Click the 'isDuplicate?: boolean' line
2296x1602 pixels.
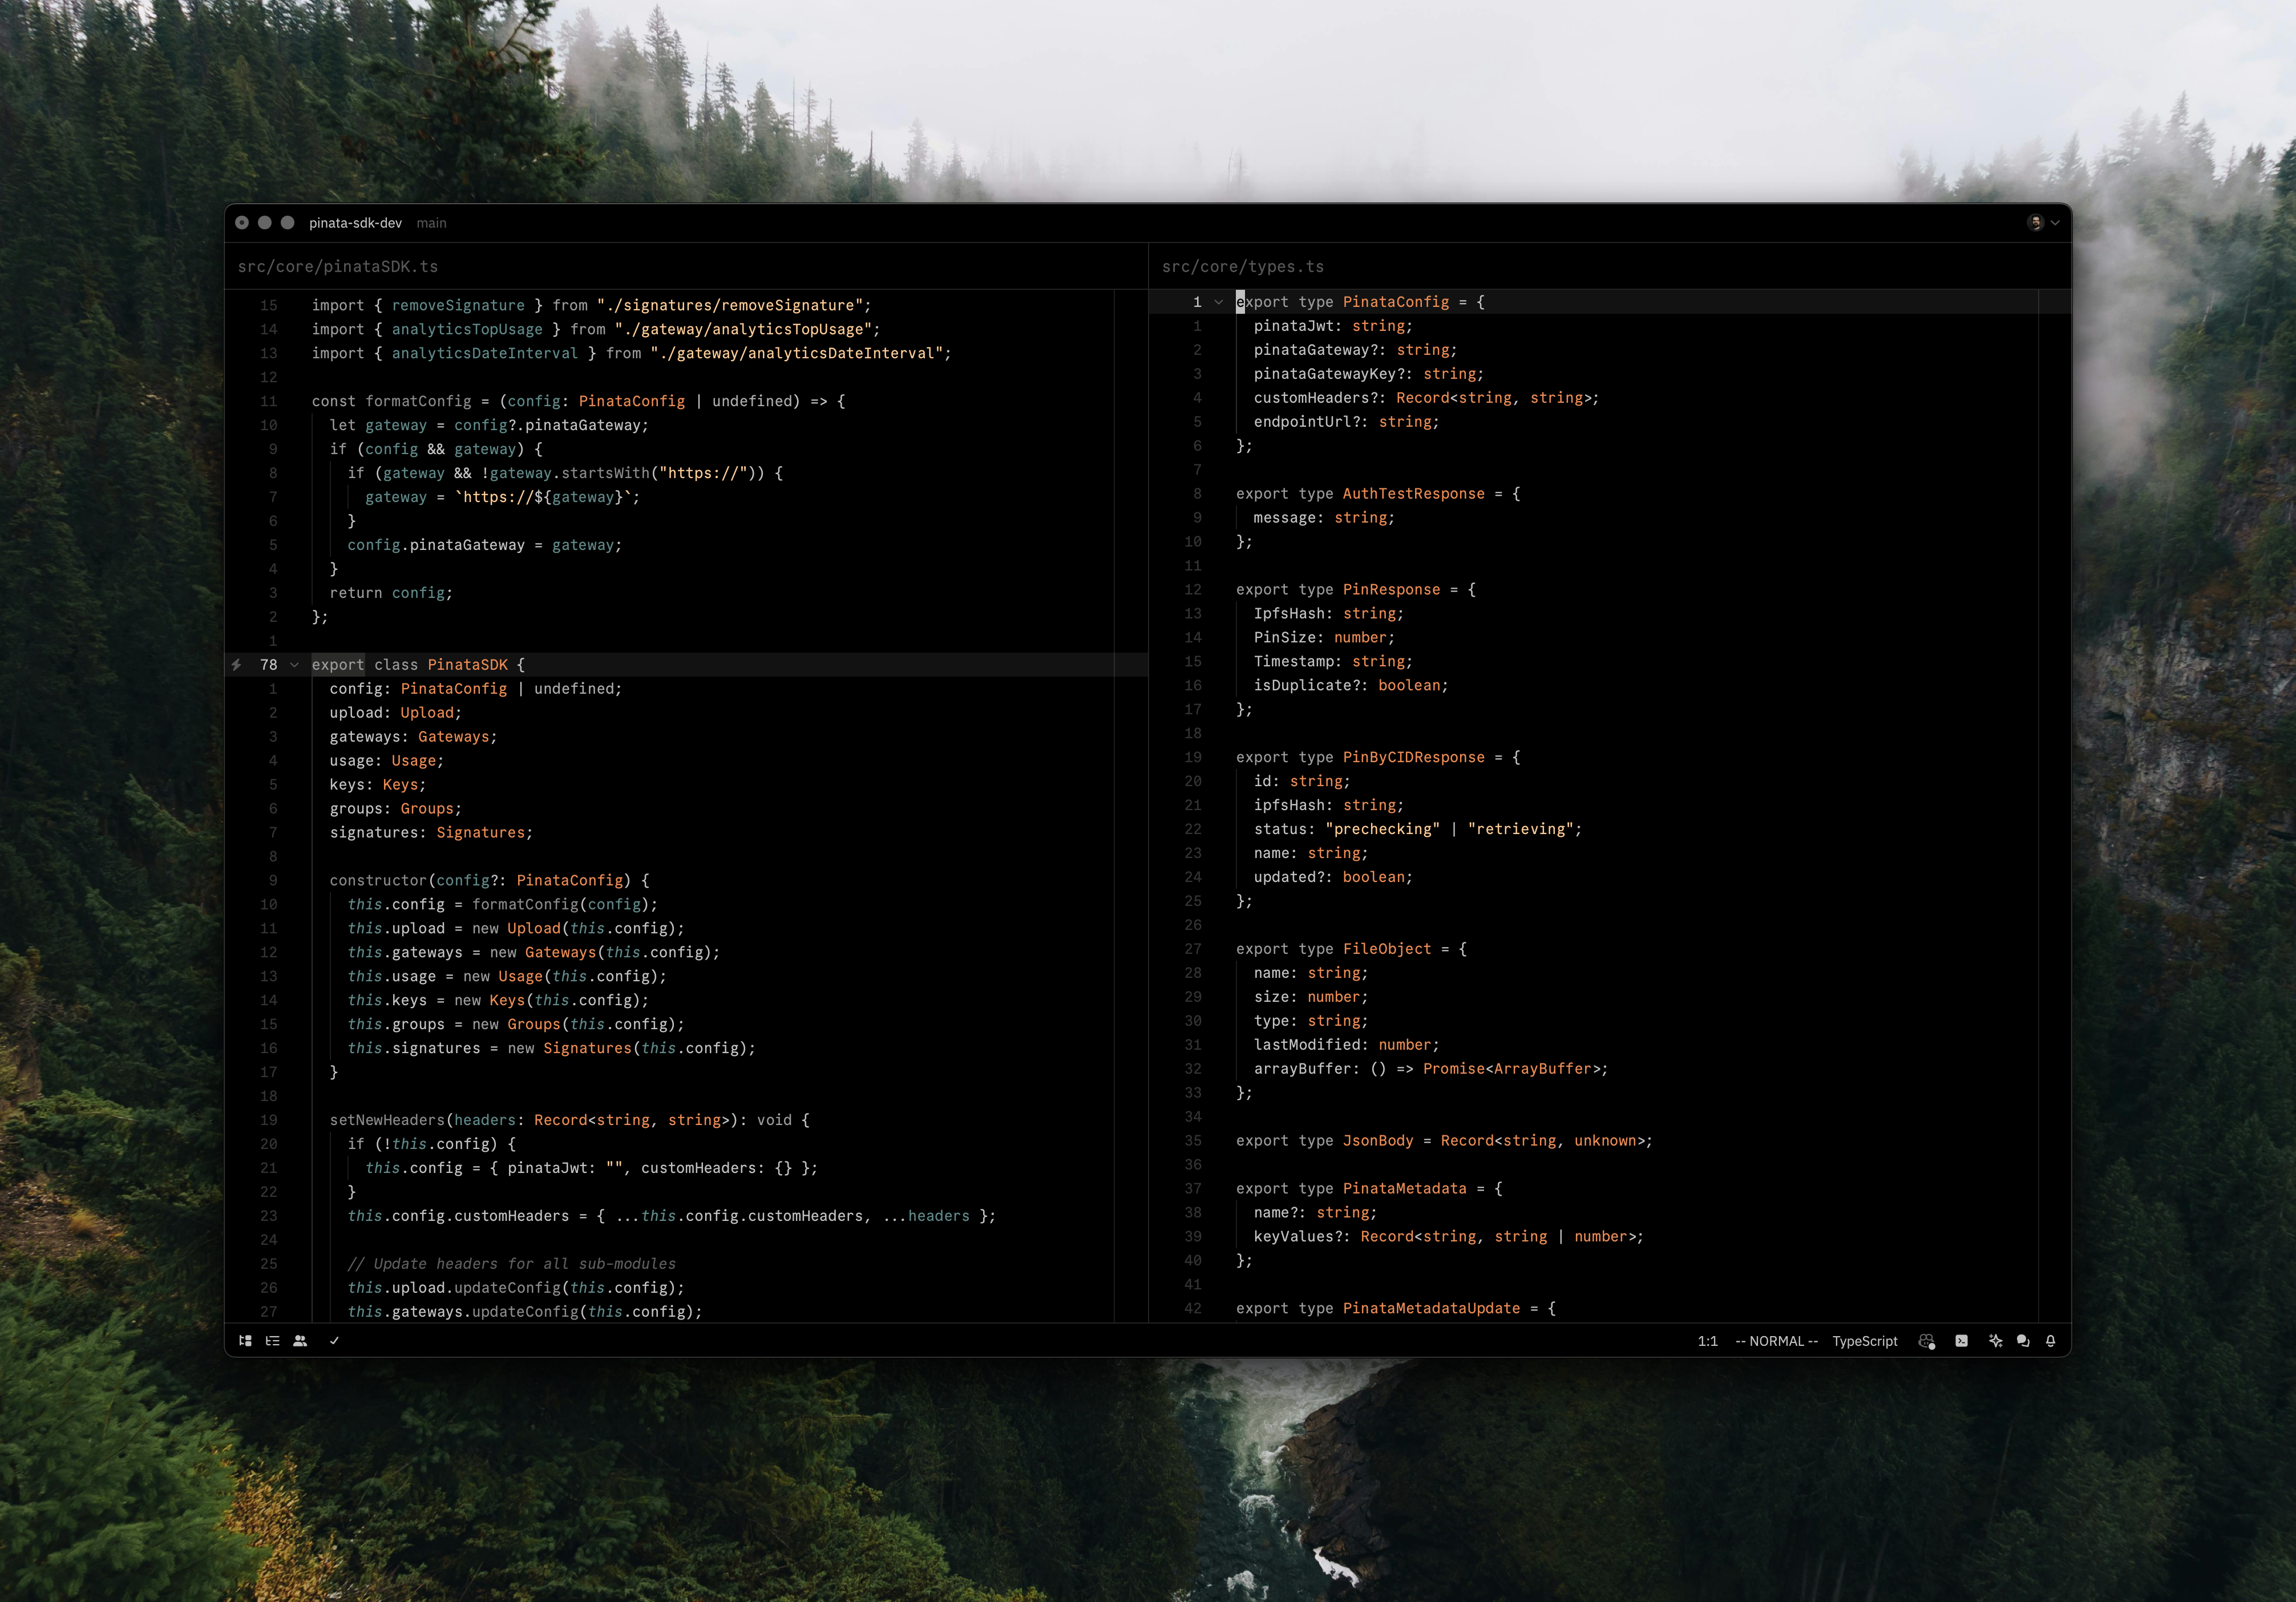point(1351,686)
